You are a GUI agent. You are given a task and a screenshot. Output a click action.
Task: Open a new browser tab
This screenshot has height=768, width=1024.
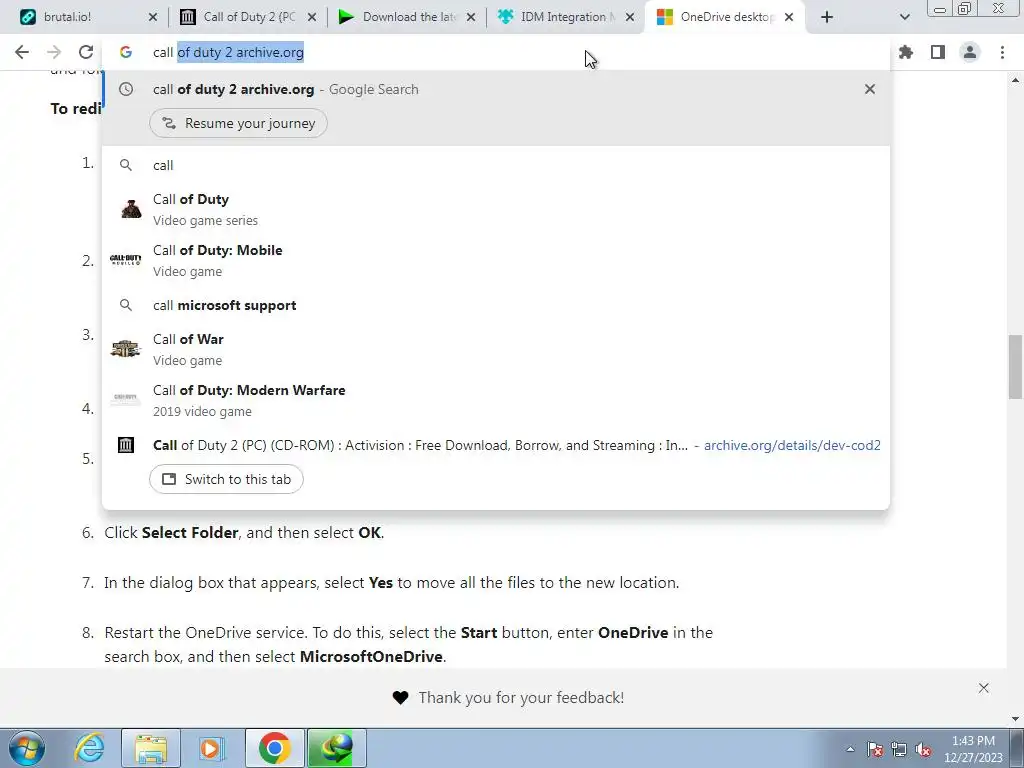[x=827, y=18]
